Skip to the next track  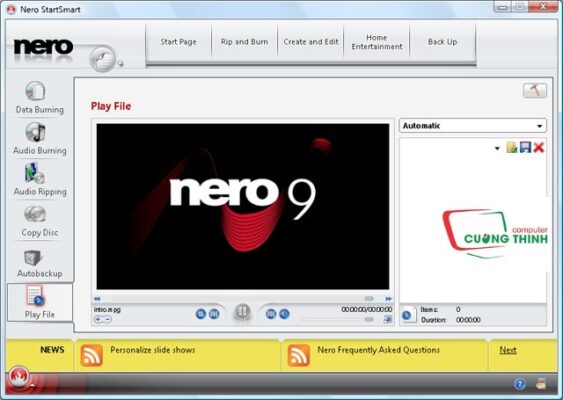tap(271, 314)
